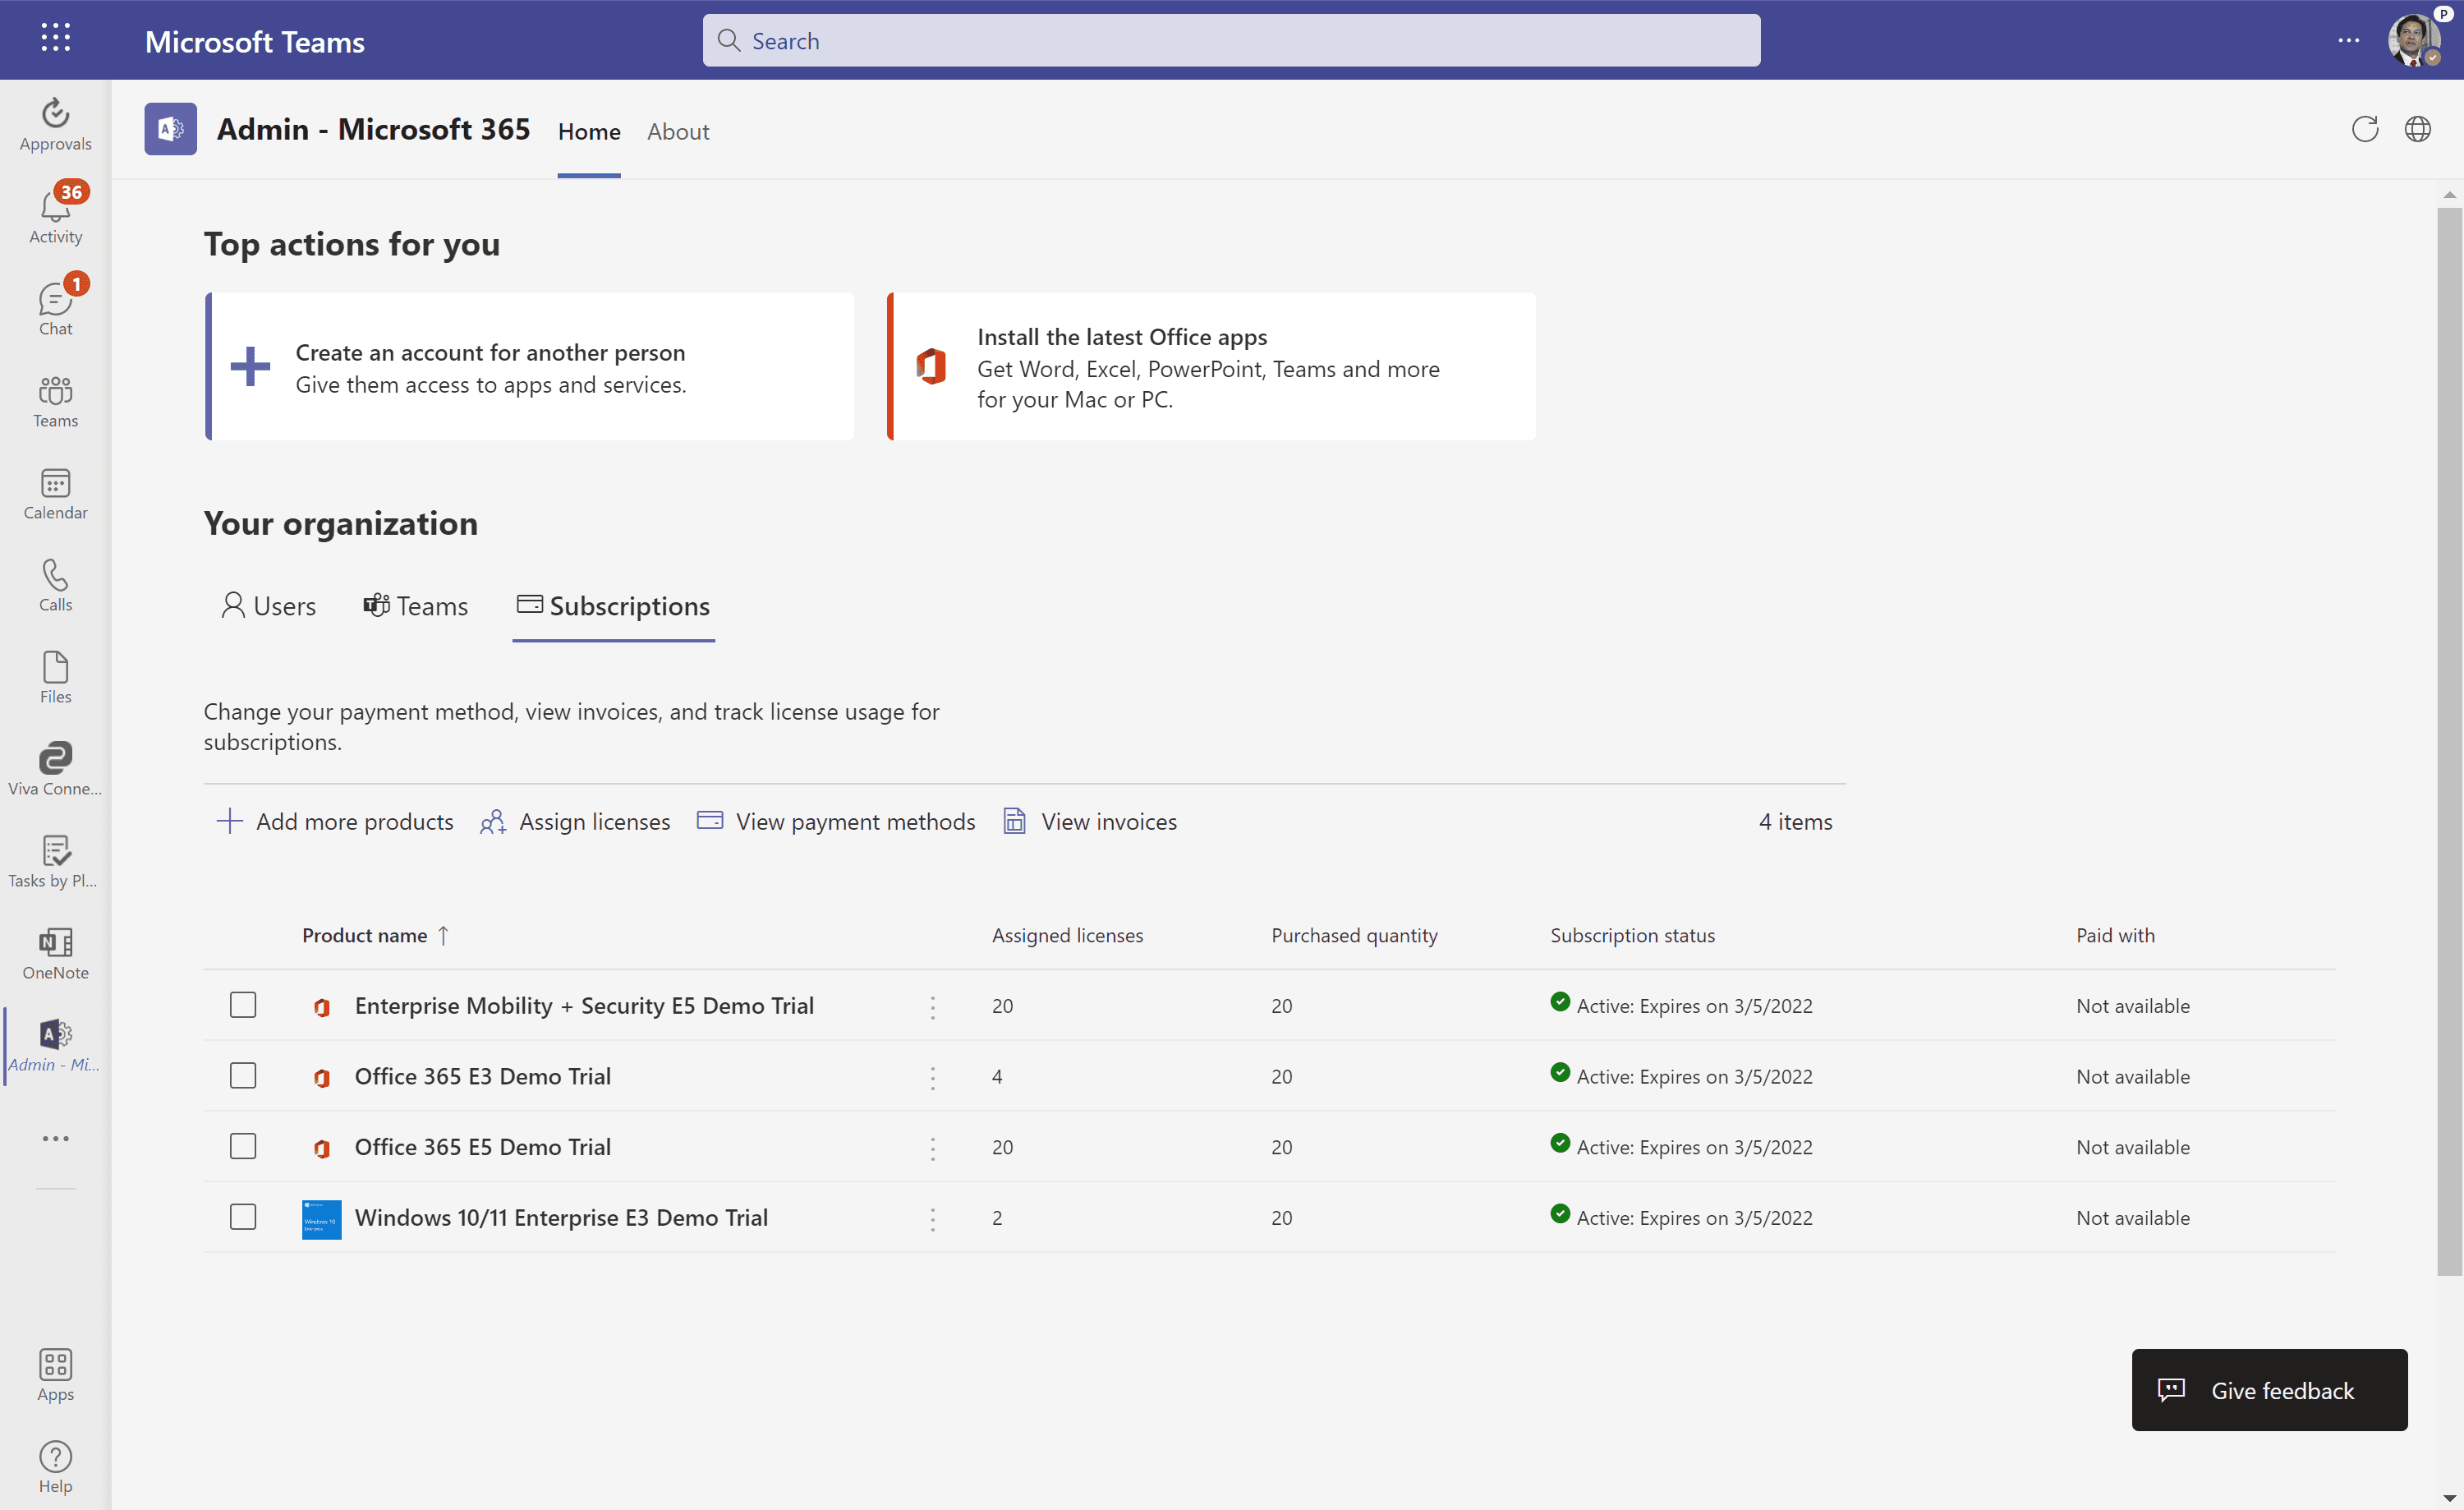
Task: Open more options for Office 365 E5
Action: (933, 1148)
